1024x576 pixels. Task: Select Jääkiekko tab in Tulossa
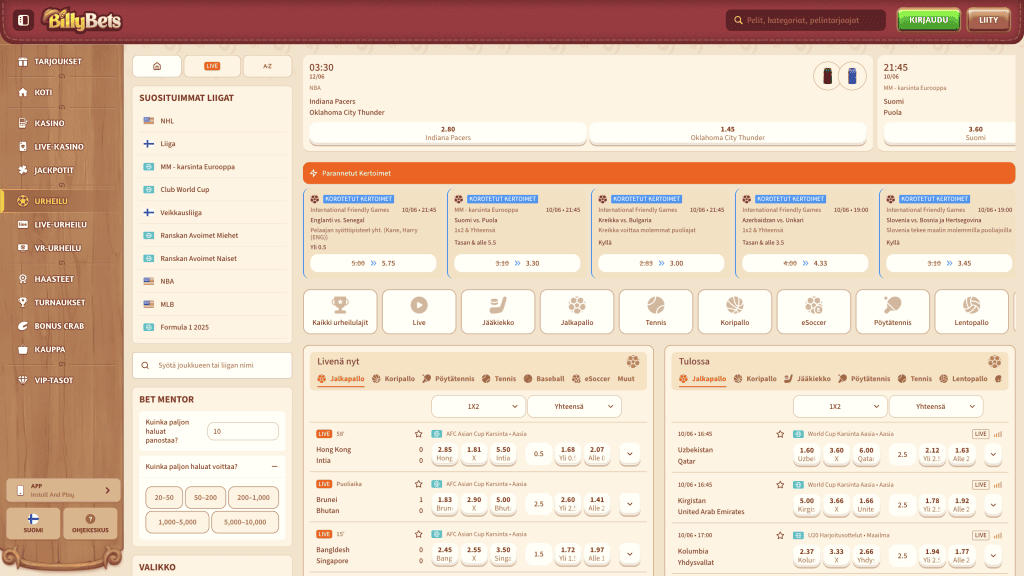[807, 379]
